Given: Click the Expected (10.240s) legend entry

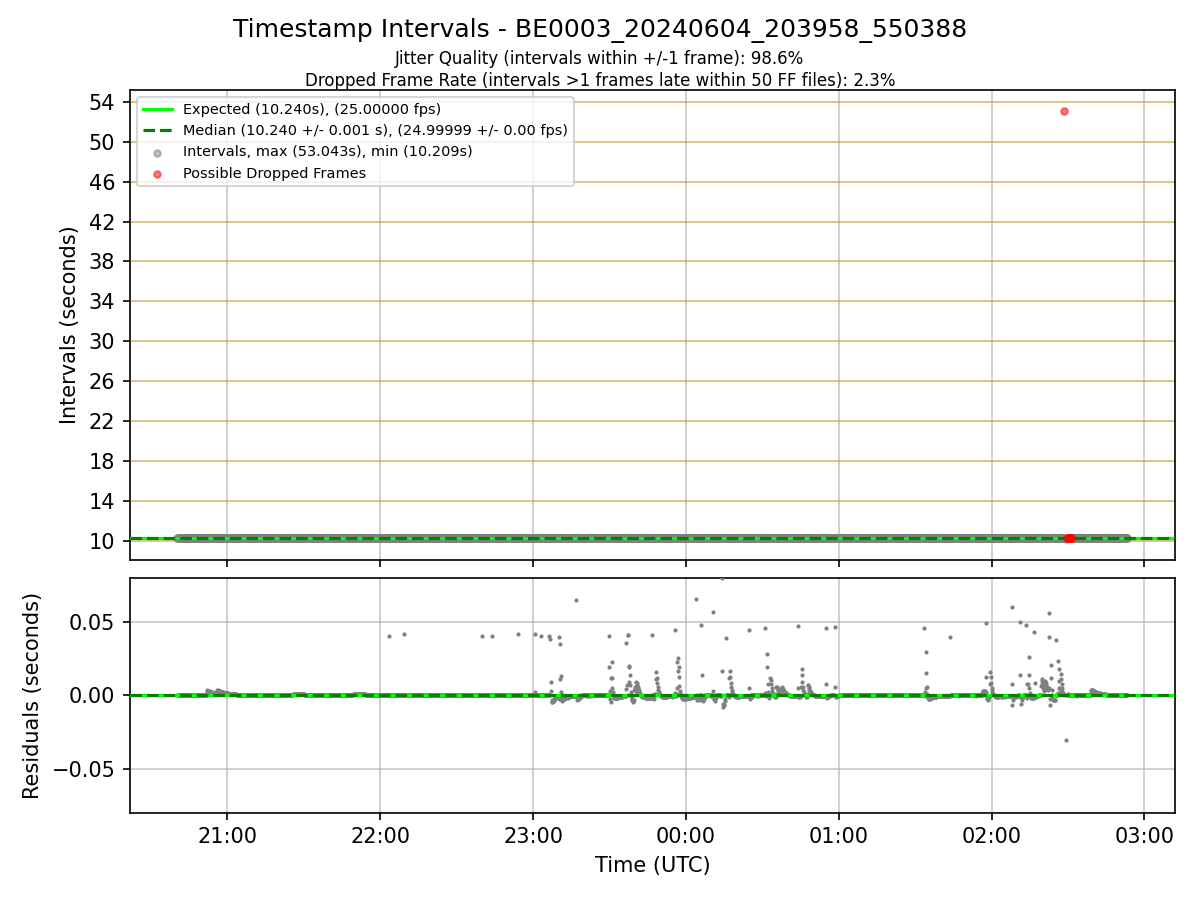Looking at the screenshot, I should [x=311, y=109].
